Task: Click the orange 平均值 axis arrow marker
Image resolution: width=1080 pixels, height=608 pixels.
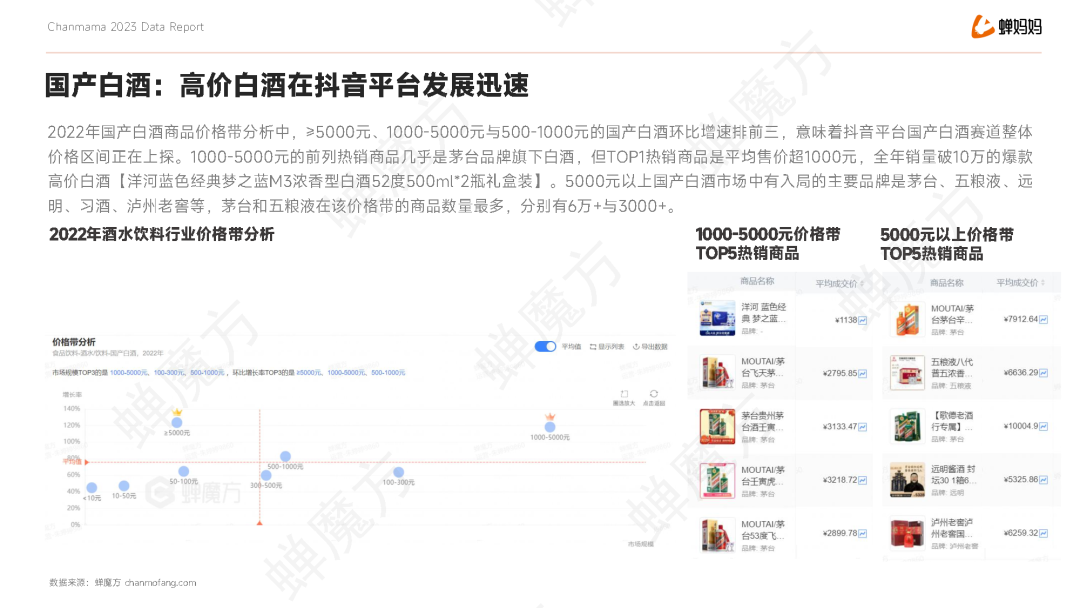Action: (x=87, y=462)
